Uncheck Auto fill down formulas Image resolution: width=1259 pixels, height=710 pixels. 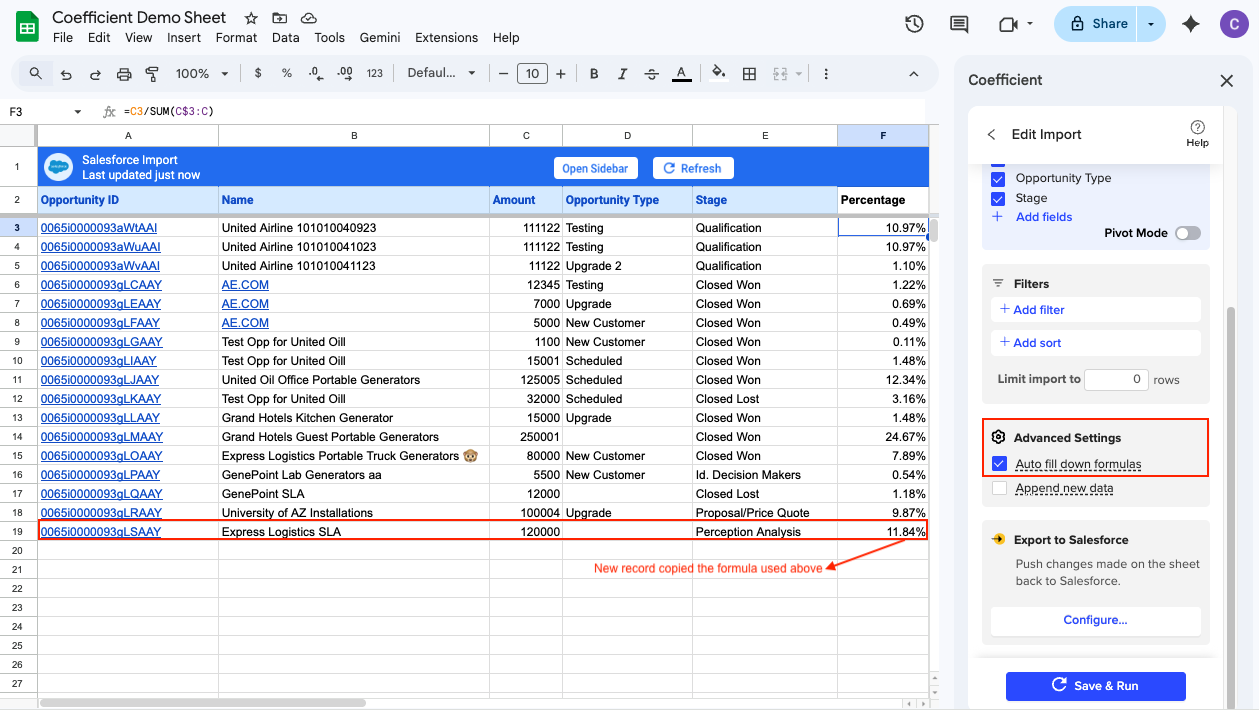[998, 464]
